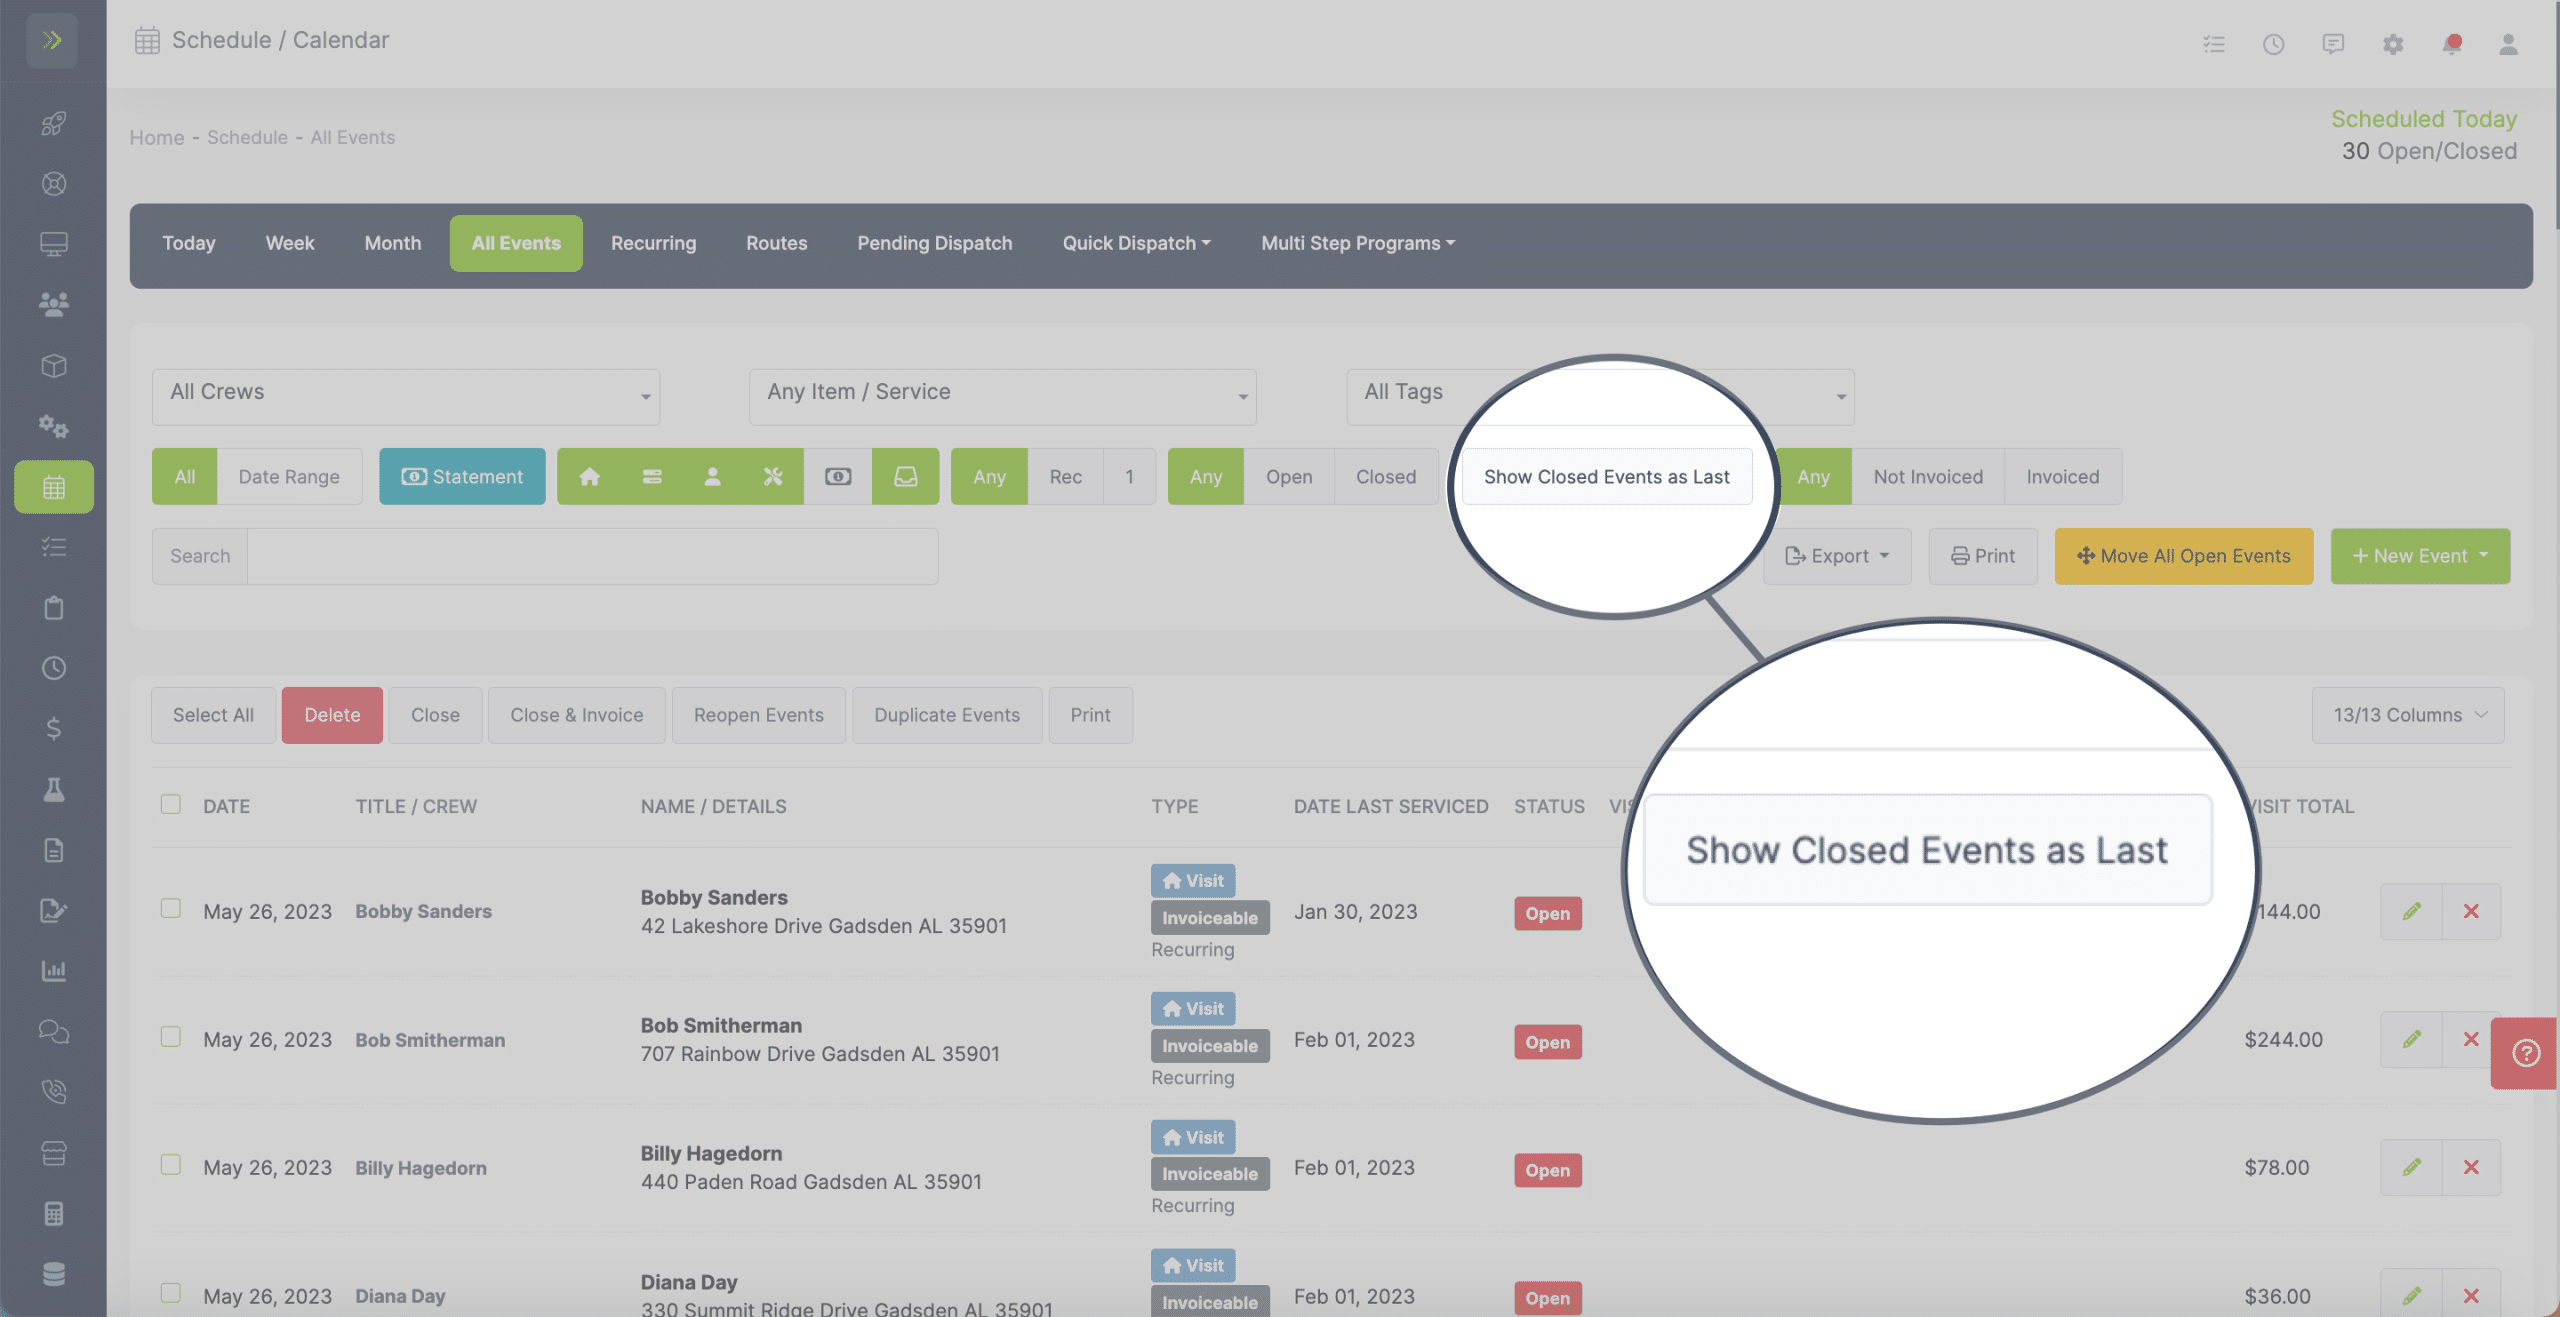
Task: Open the 13/13 Columns selector
Action: coord(2408,715)
